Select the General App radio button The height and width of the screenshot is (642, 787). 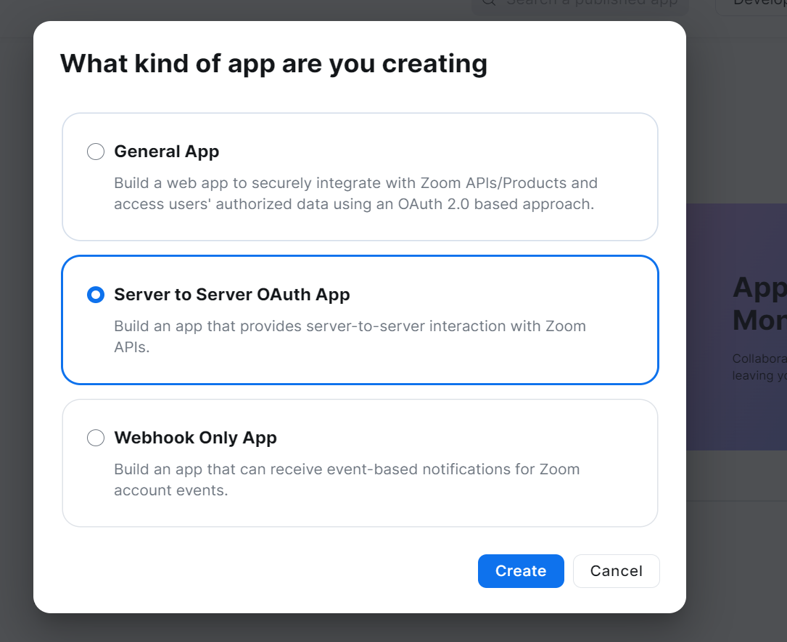[x=95, y=151]
